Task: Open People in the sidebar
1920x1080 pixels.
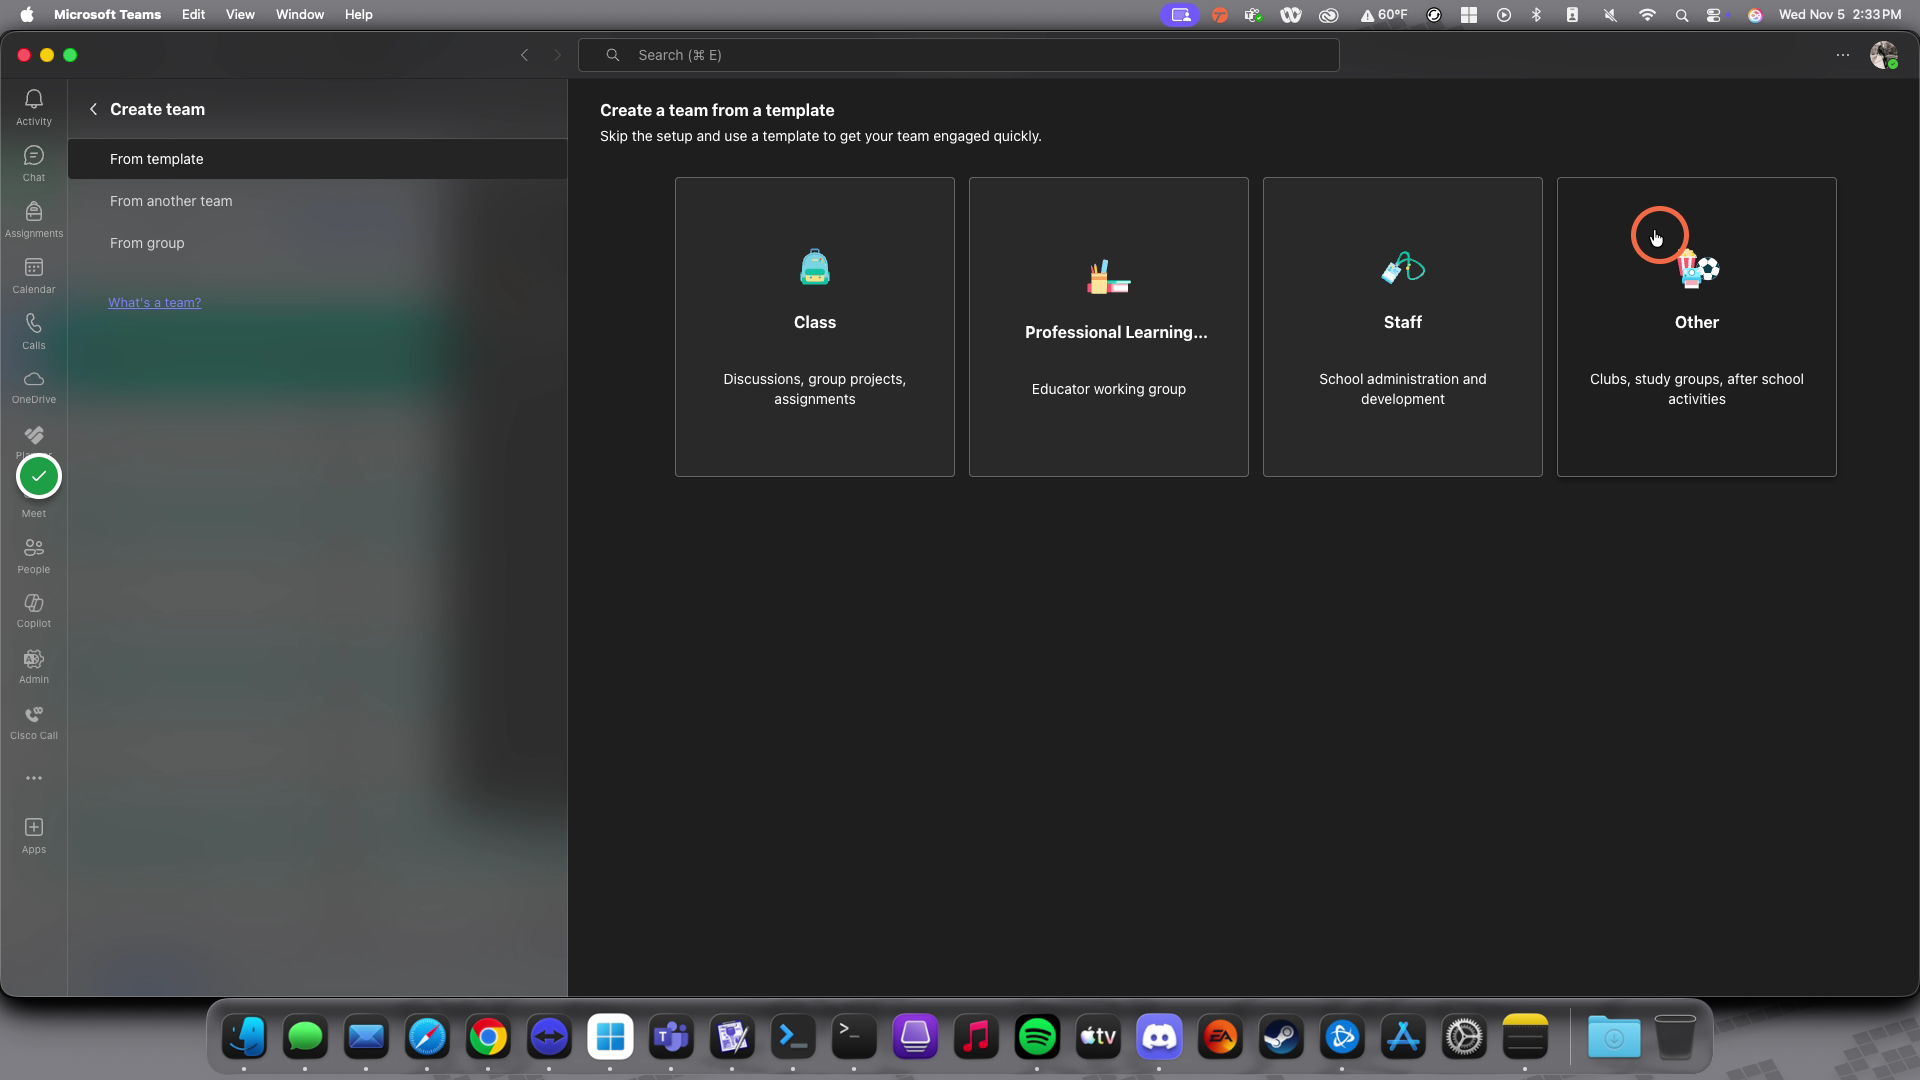Action: tap(34, 556)
